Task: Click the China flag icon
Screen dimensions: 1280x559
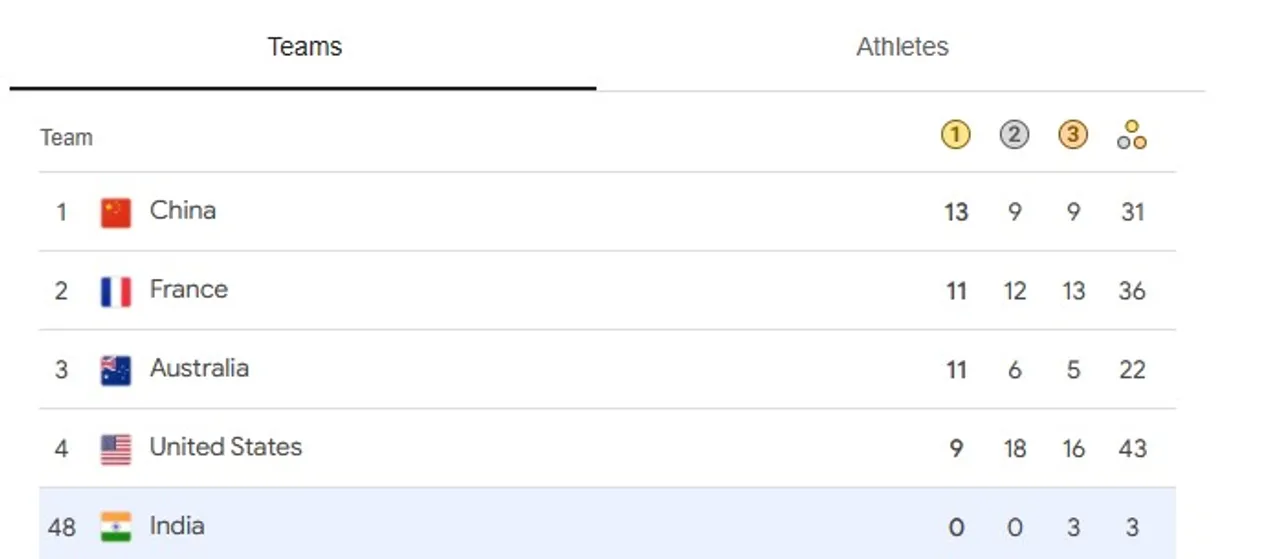Action: click(116, 212)
